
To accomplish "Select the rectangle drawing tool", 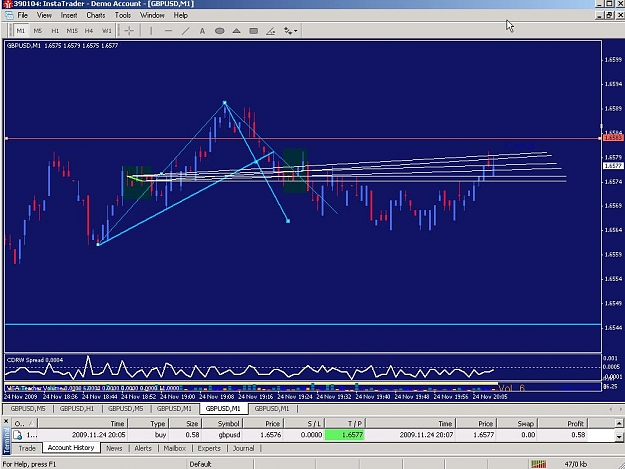I will 254,31.
